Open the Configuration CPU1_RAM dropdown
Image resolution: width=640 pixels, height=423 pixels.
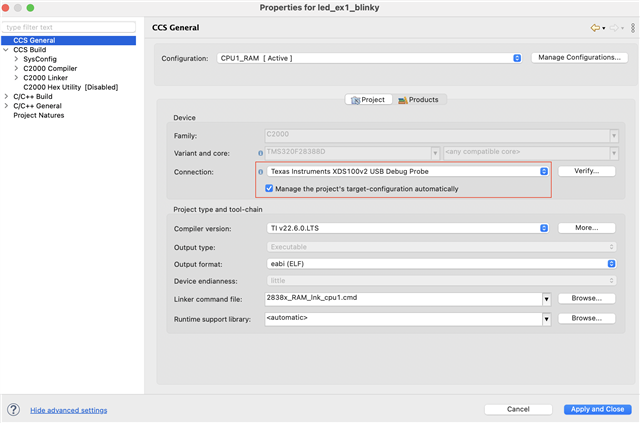coord(517,58)
